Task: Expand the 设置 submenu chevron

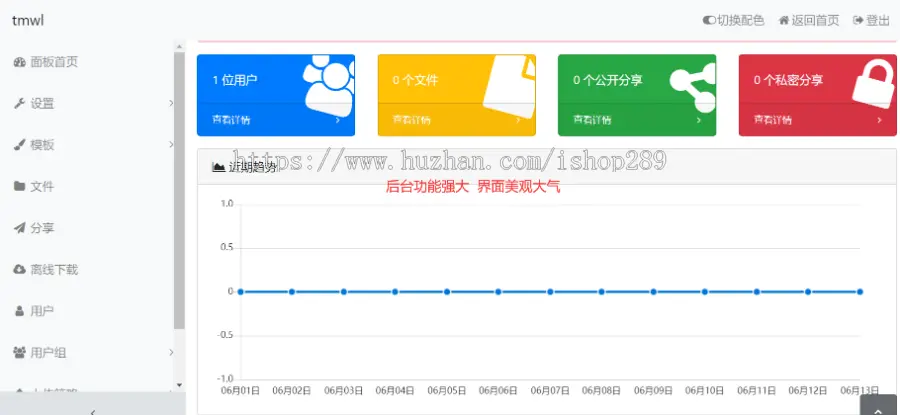Action: coord(171,103)
